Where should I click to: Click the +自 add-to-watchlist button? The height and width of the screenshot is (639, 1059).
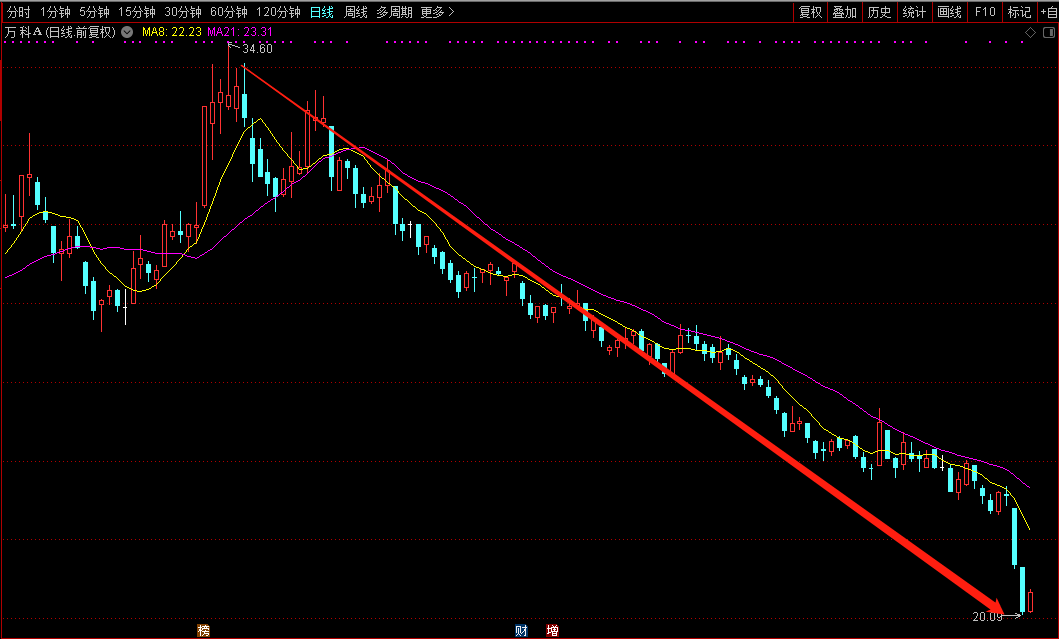coord(1049,12)
